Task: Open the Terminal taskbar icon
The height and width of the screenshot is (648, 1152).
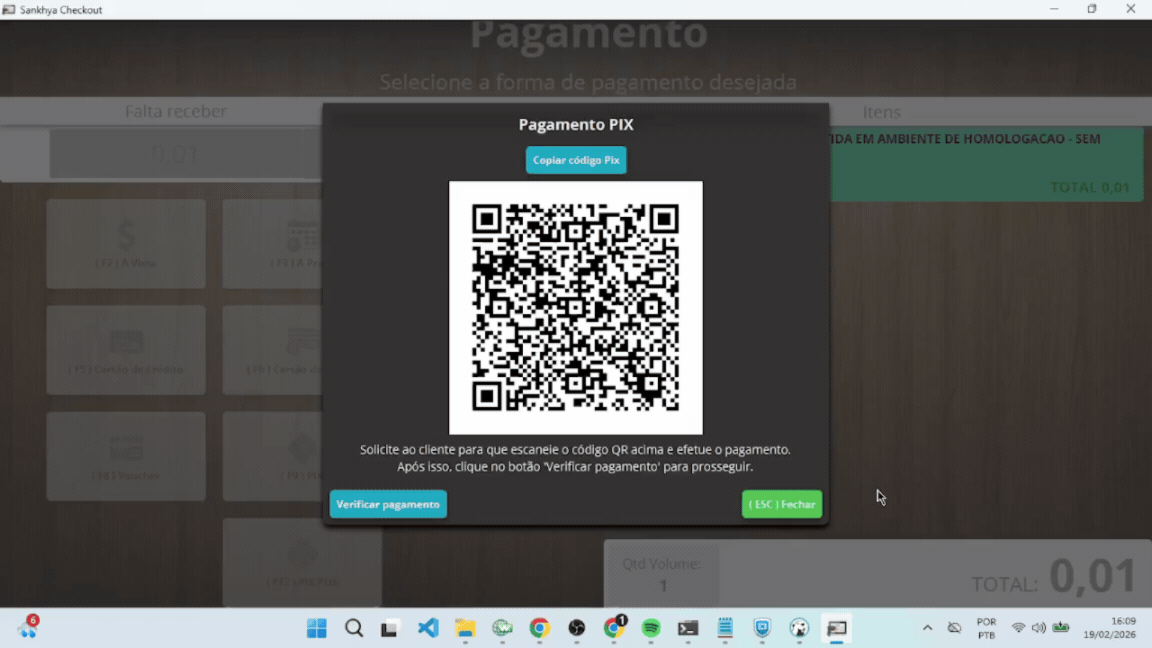Action: coord(688,628)
